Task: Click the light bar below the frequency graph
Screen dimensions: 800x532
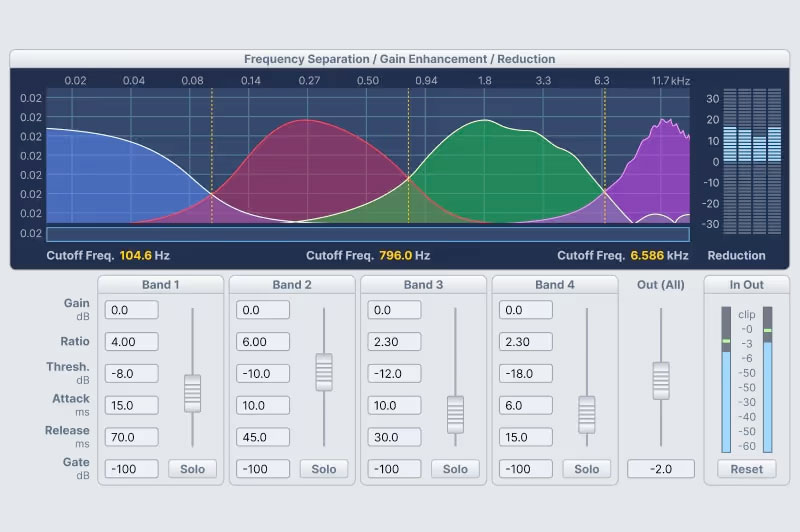Action: (368, 235)
